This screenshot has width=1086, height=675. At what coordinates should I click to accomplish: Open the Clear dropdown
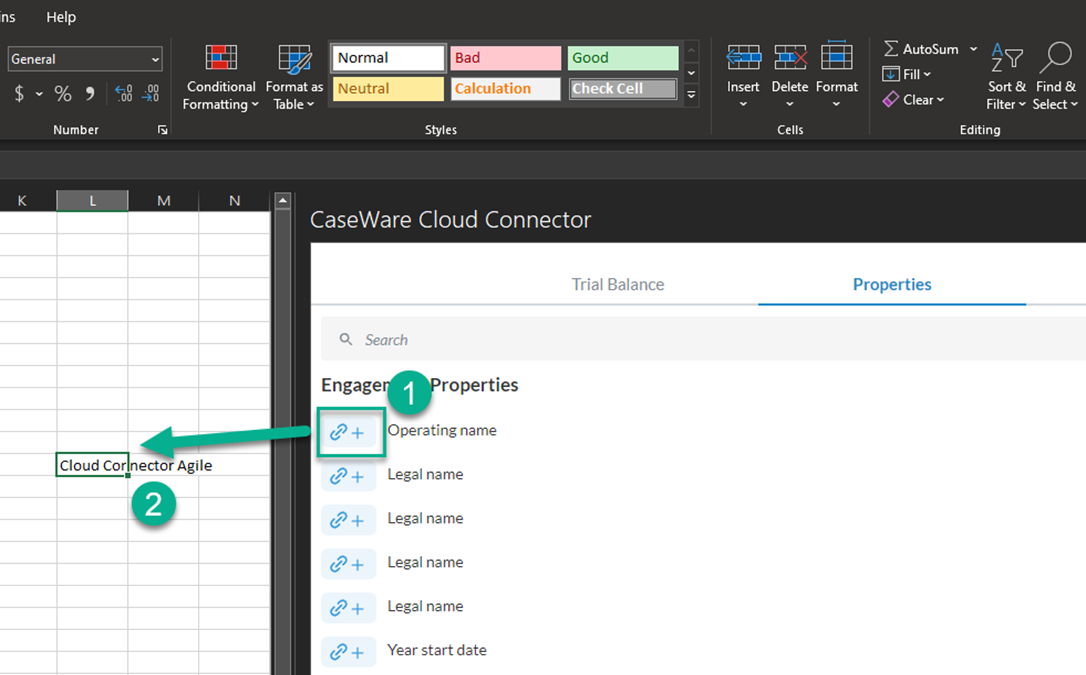pyautogui.click(x=914, y=100)
